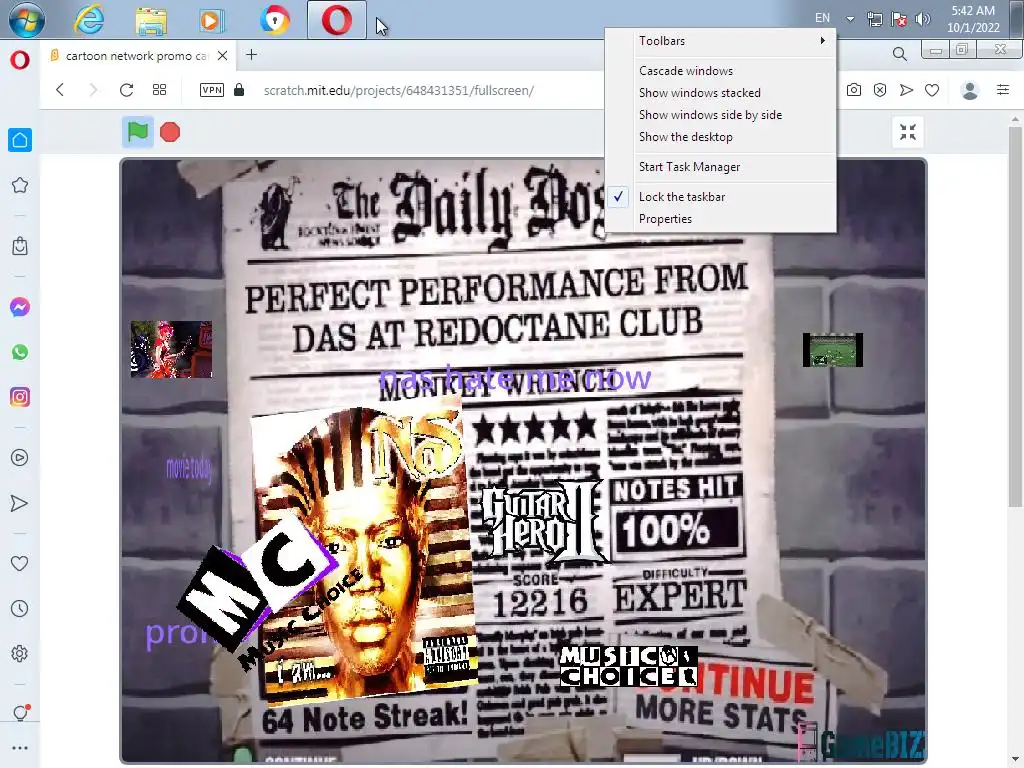Search tabs with magnifier icon
1024x768 pixels.
(x=899, y=54)
